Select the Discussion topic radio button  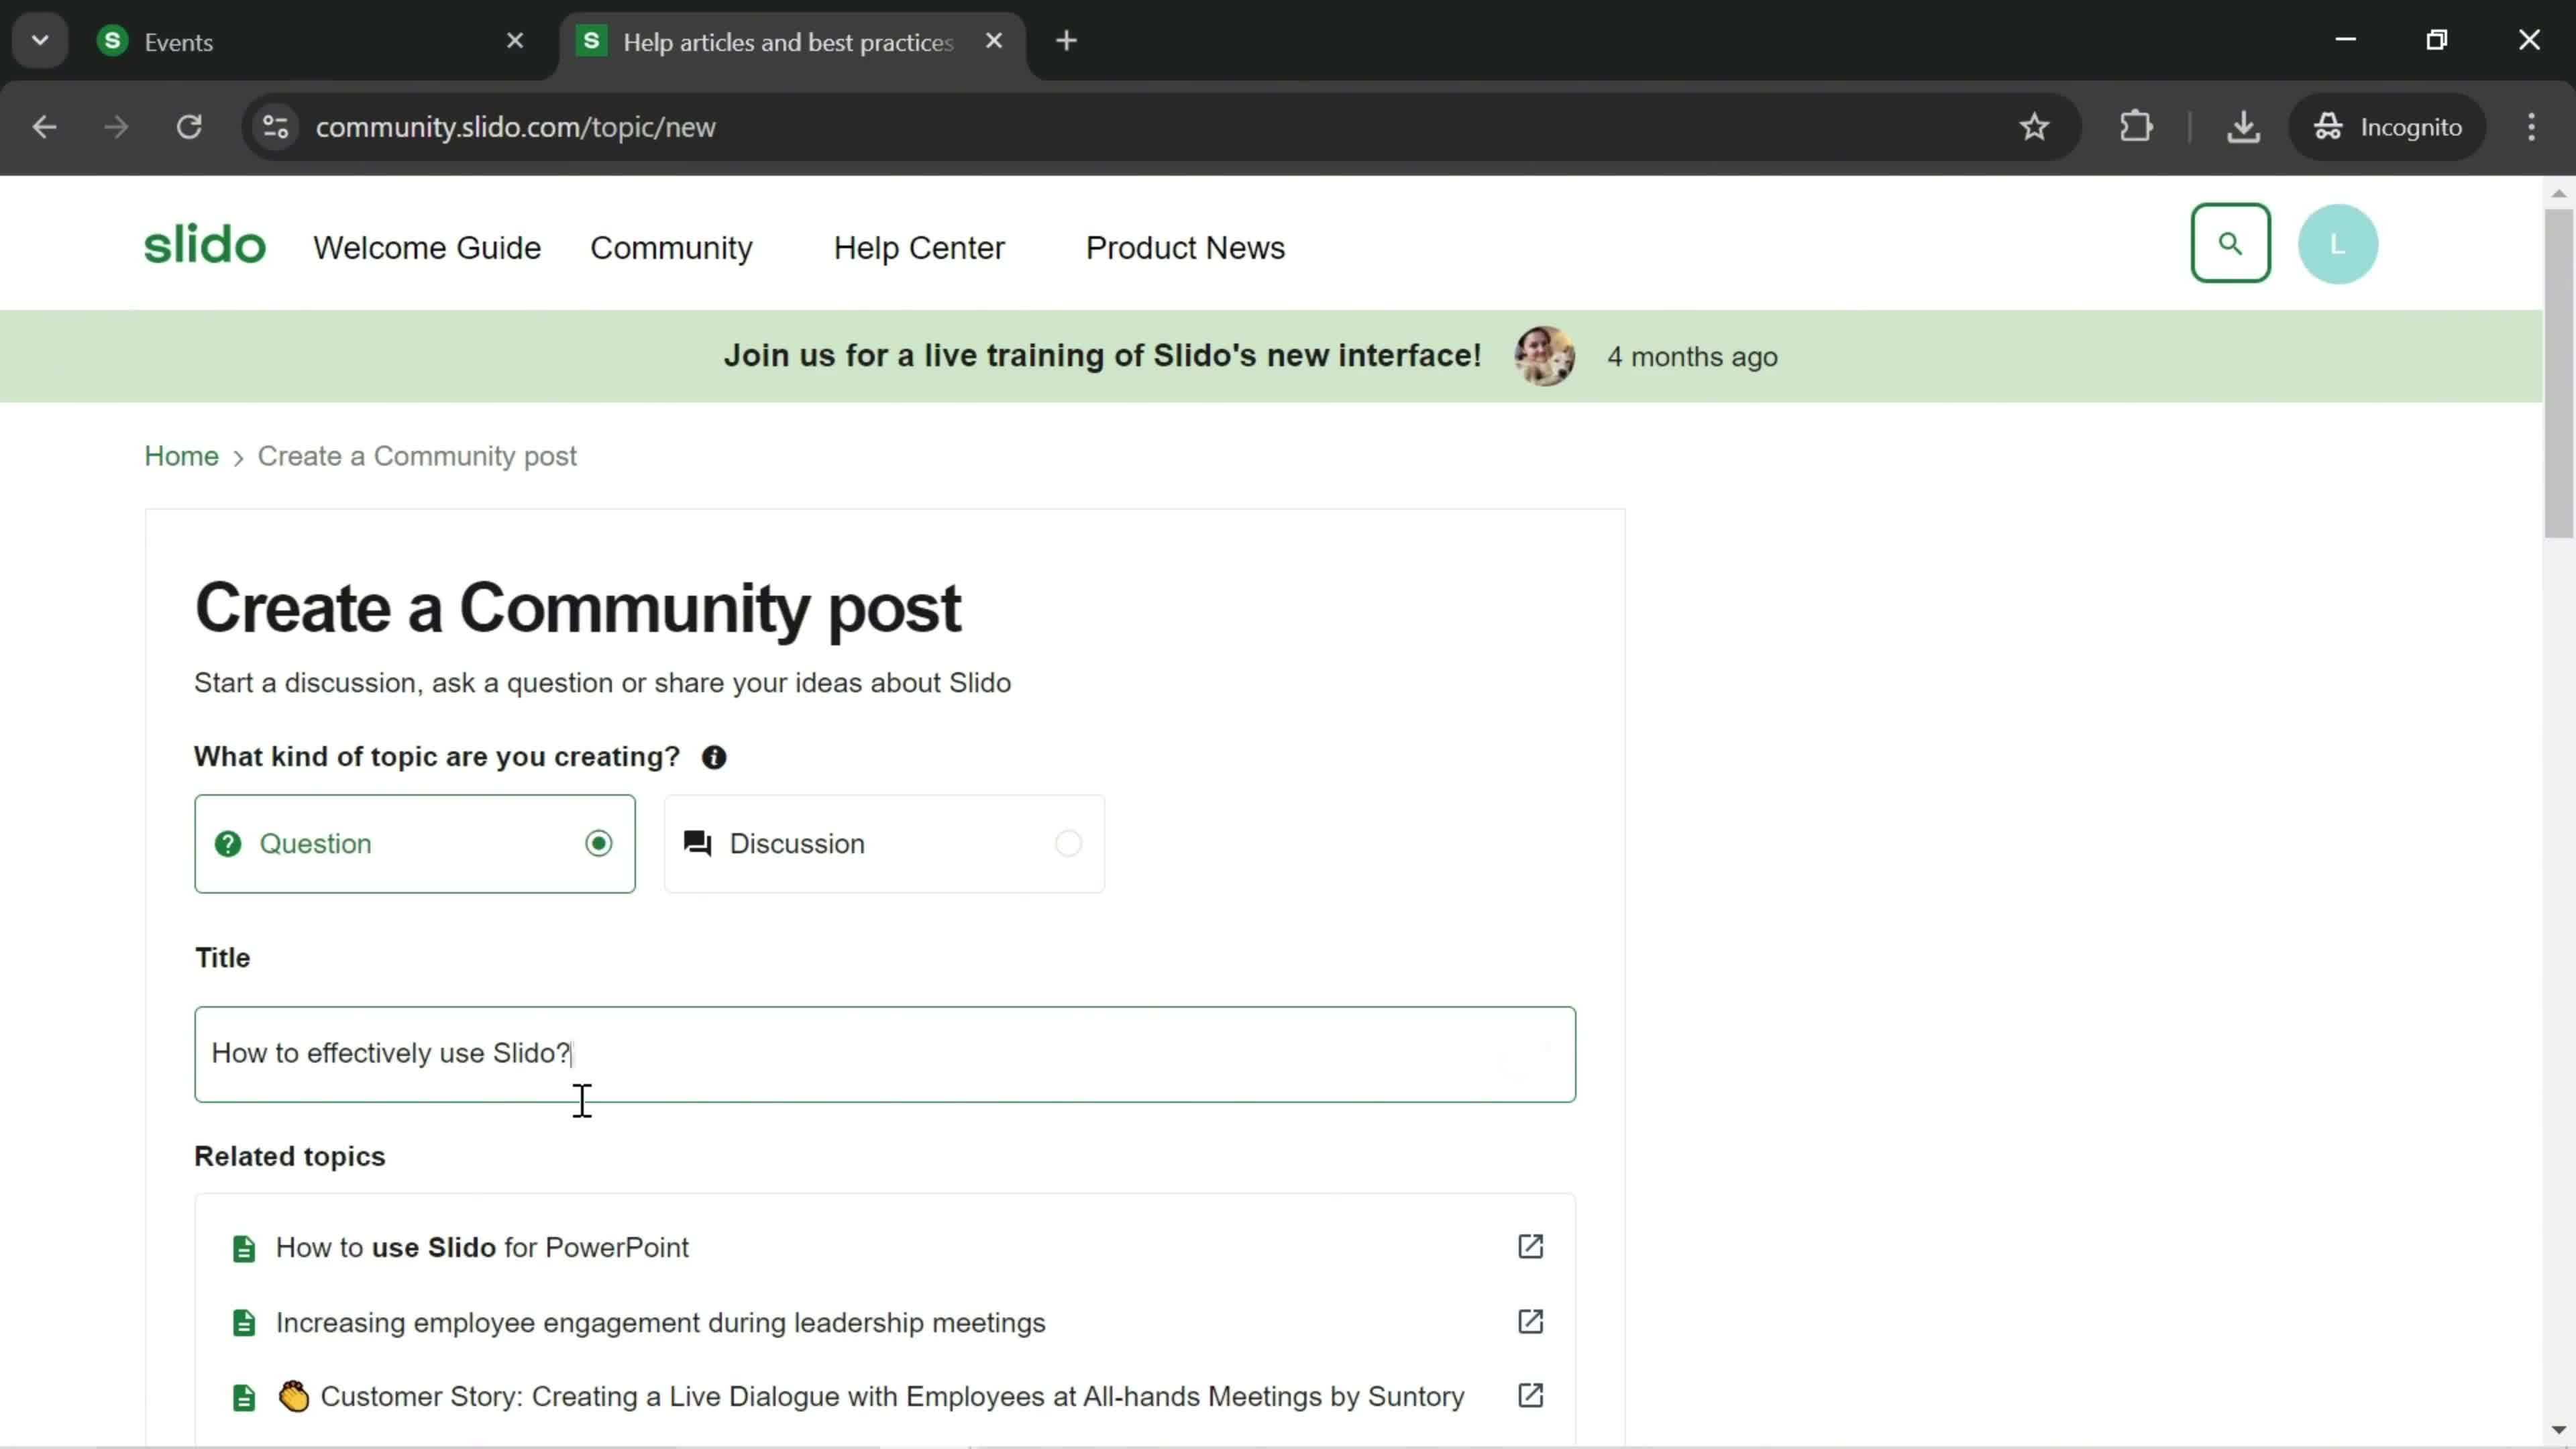tap(1068, 843)
